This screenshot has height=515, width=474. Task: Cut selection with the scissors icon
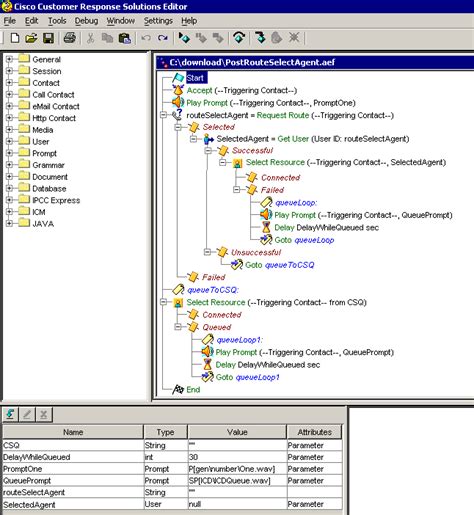pos(90,38)
